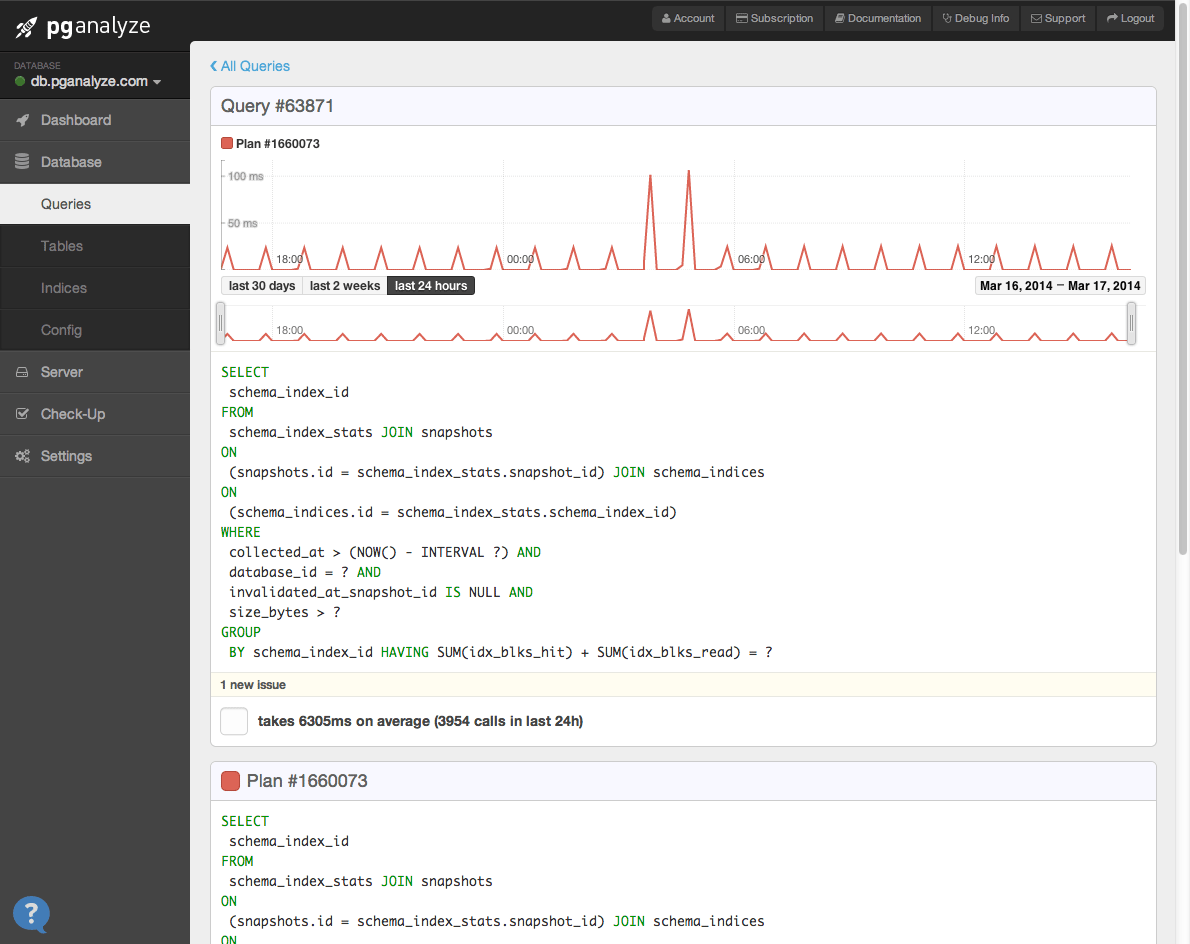Click the 'takes 6305ms on average' issue text

click(x=420, y=721)
